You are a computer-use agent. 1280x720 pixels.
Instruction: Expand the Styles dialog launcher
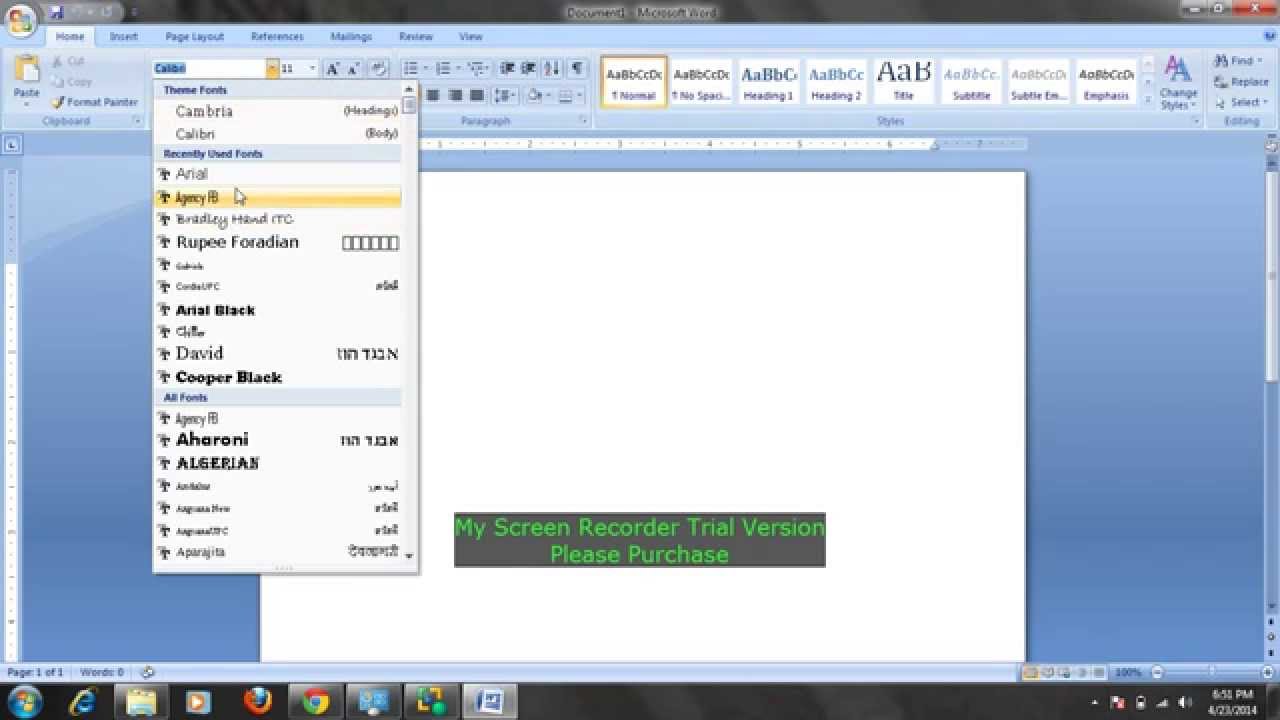click(x=1195, y=121)
